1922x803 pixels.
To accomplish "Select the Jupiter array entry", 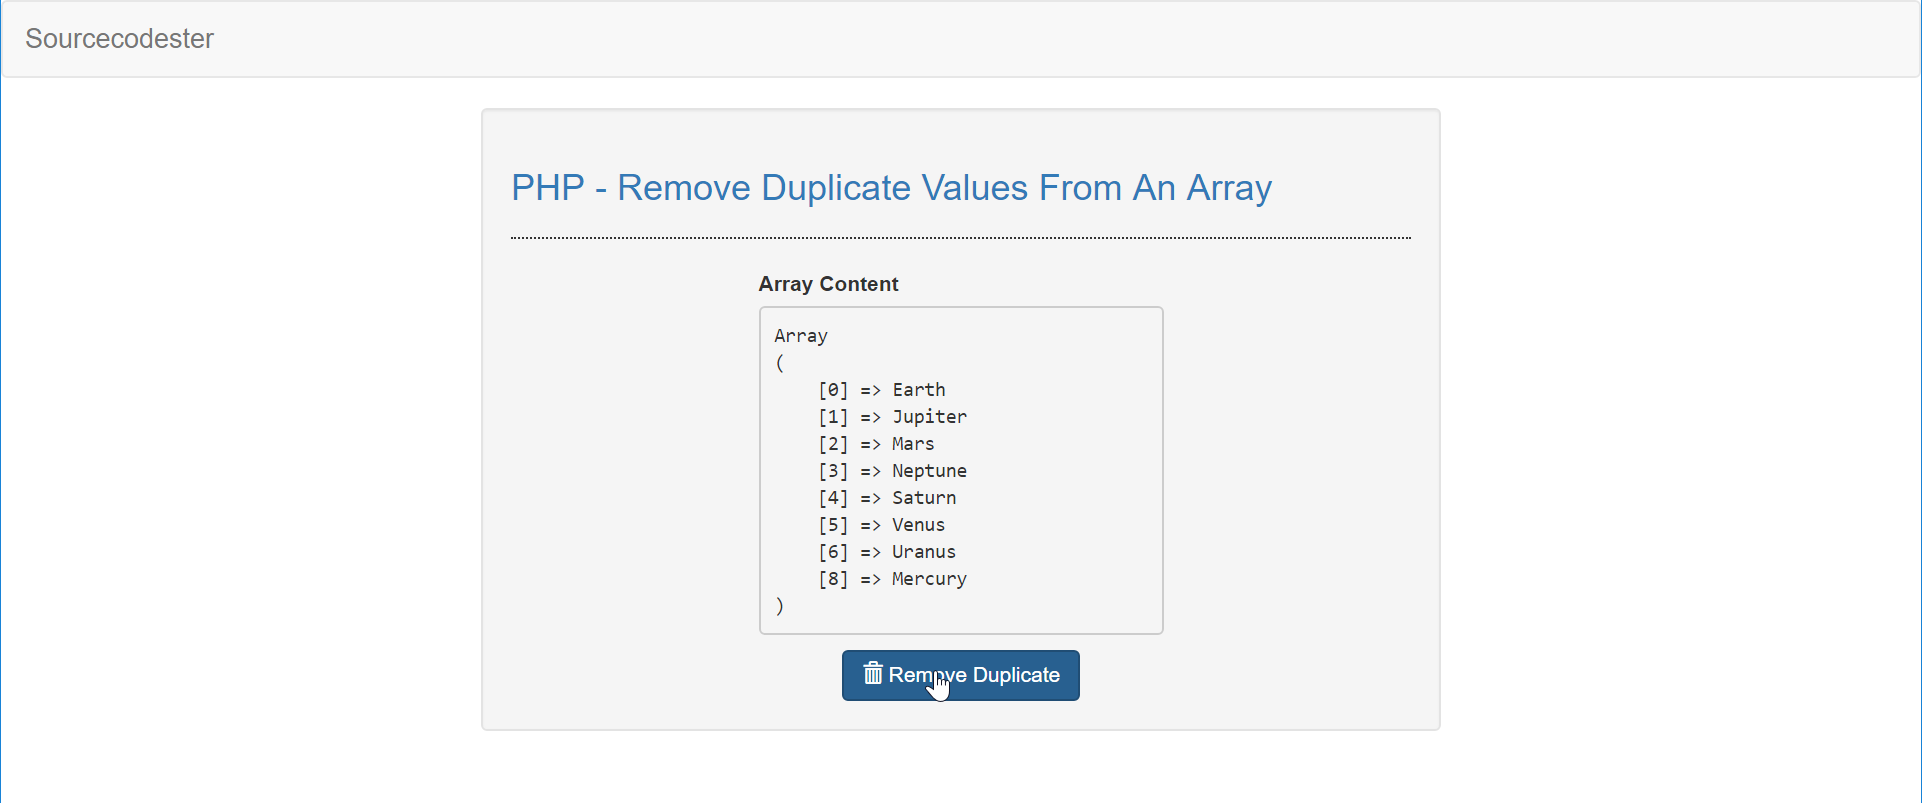I will (891, 417).
